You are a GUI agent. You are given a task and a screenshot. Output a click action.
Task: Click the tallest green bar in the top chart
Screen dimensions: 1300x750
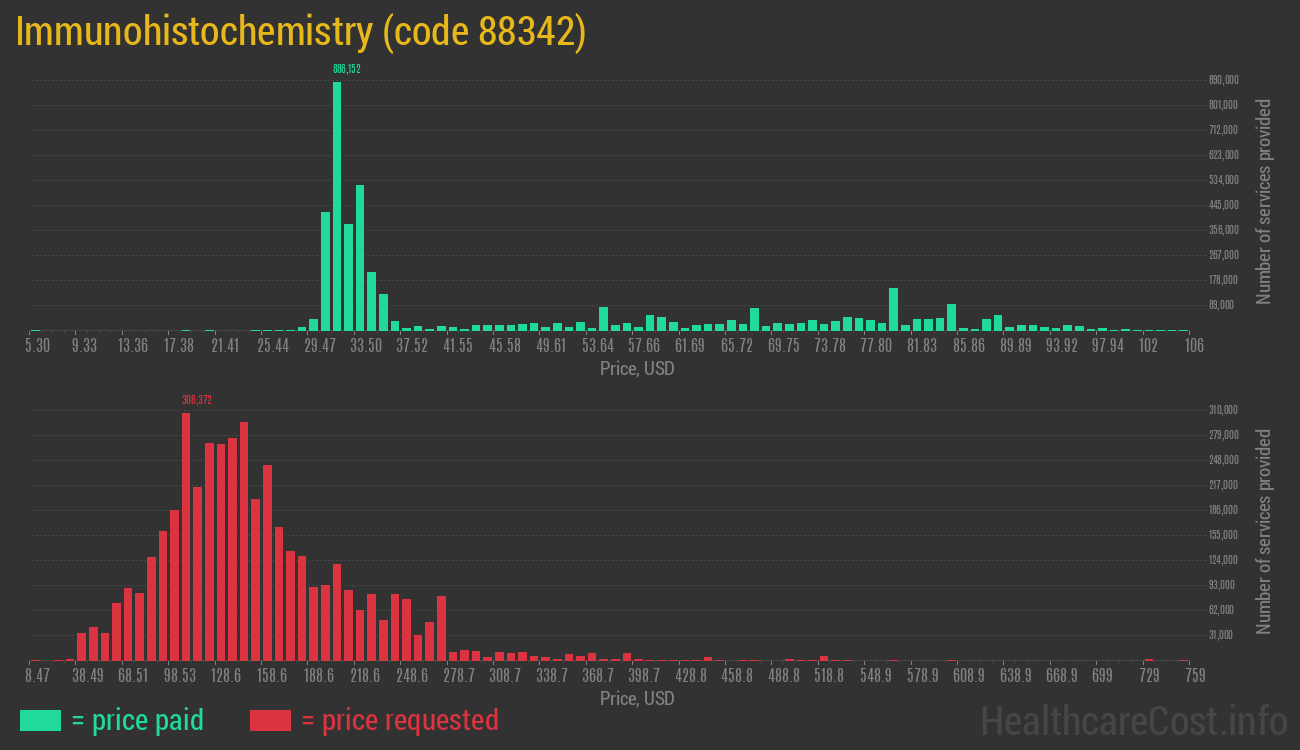[x=337, y=205]
